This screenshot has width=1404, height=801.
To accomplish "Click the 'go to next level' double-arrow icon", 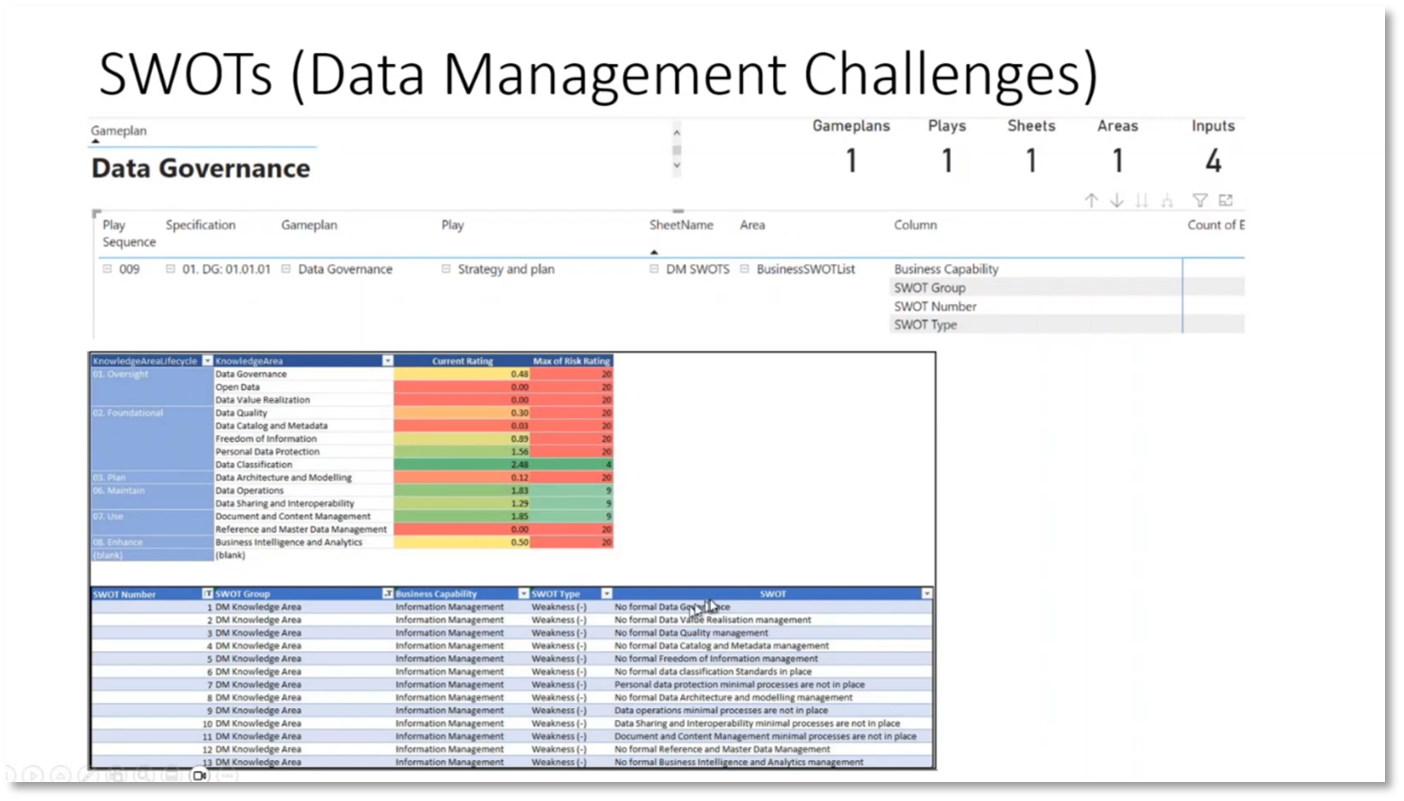I will click(x=1142, y=200).
